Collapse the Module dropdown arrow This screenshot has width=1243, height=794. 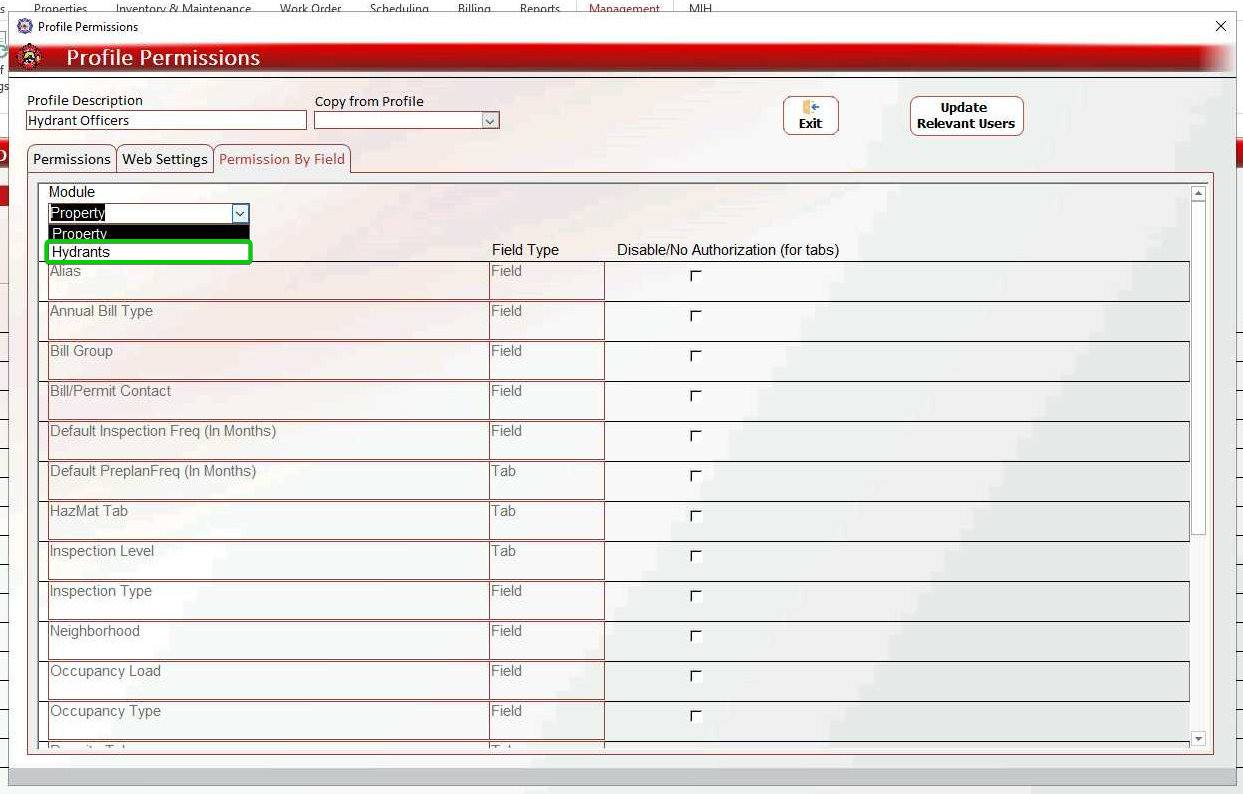pos(240,213)
